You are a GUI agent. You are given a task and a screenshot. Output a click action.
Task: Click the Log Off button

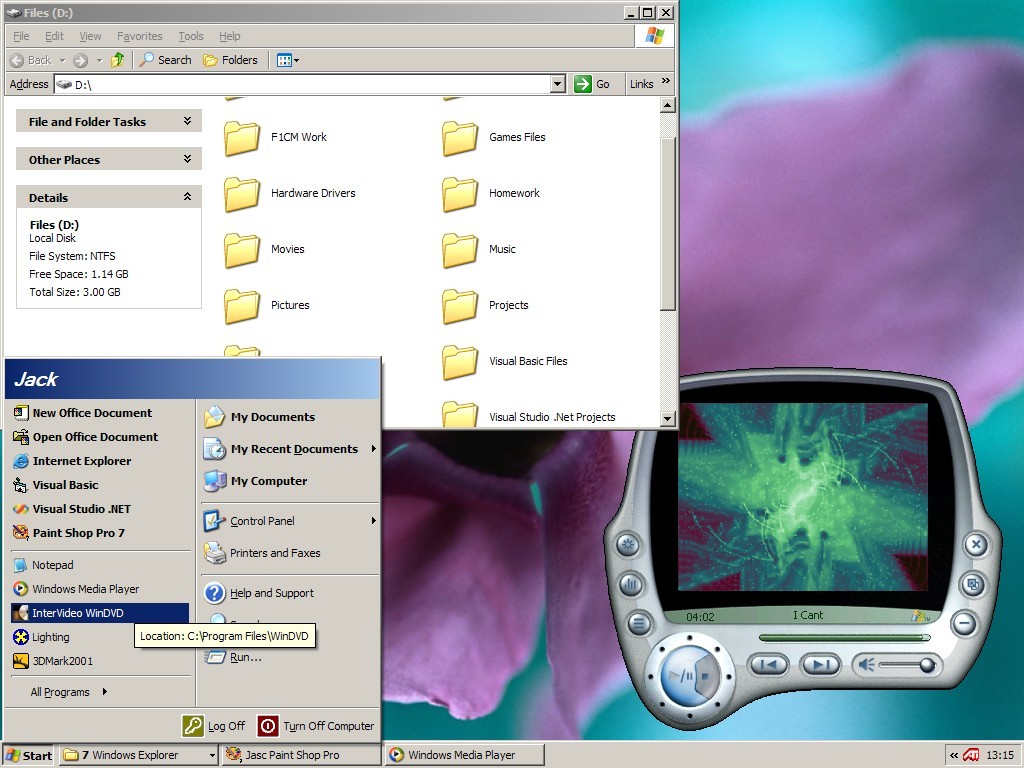[x=214, y=726]
